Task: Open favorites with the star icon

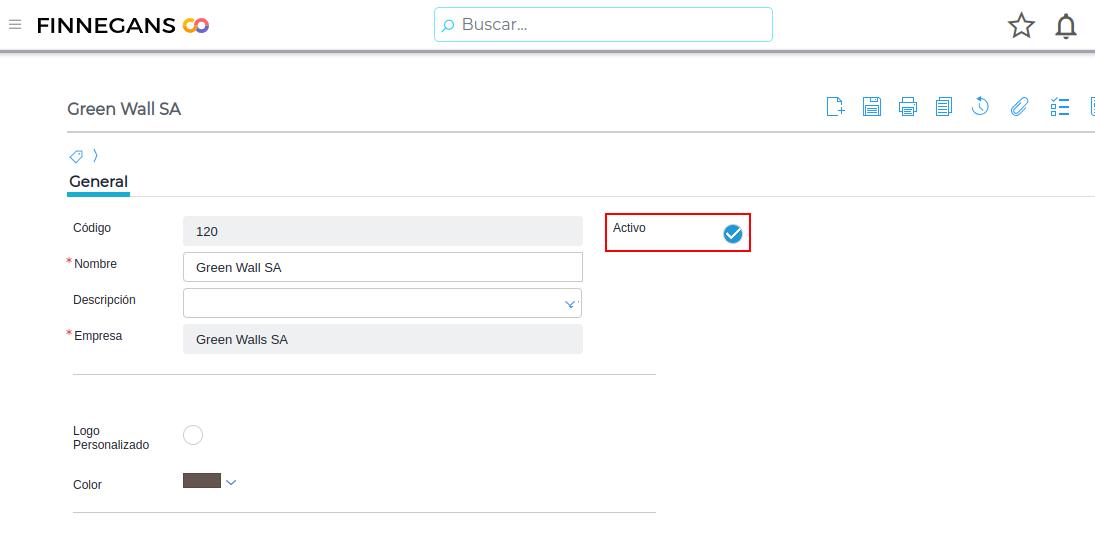Action: [1021, 26]
